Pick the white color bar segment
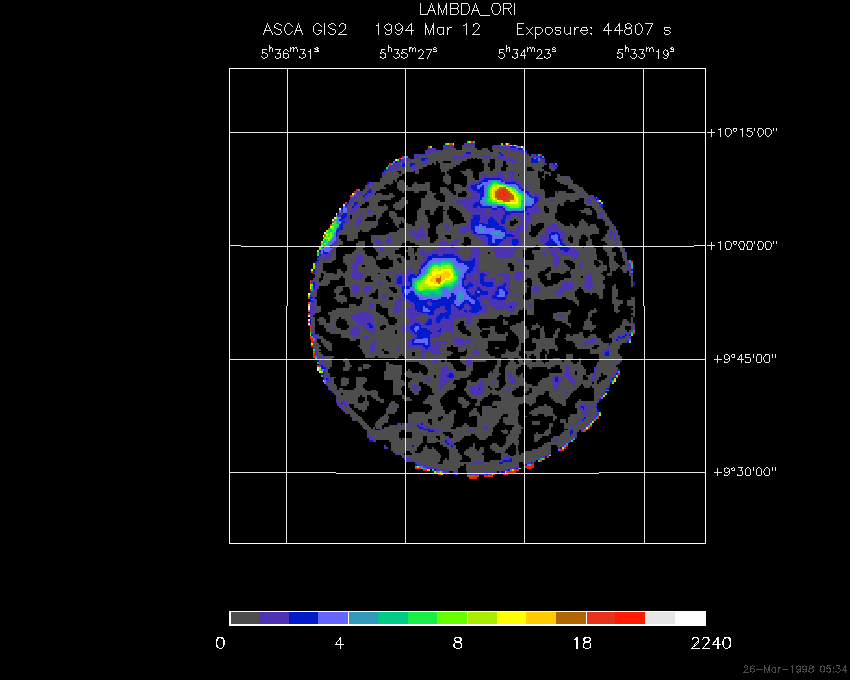This screenshot has height=680, width=850. [690, 618]
